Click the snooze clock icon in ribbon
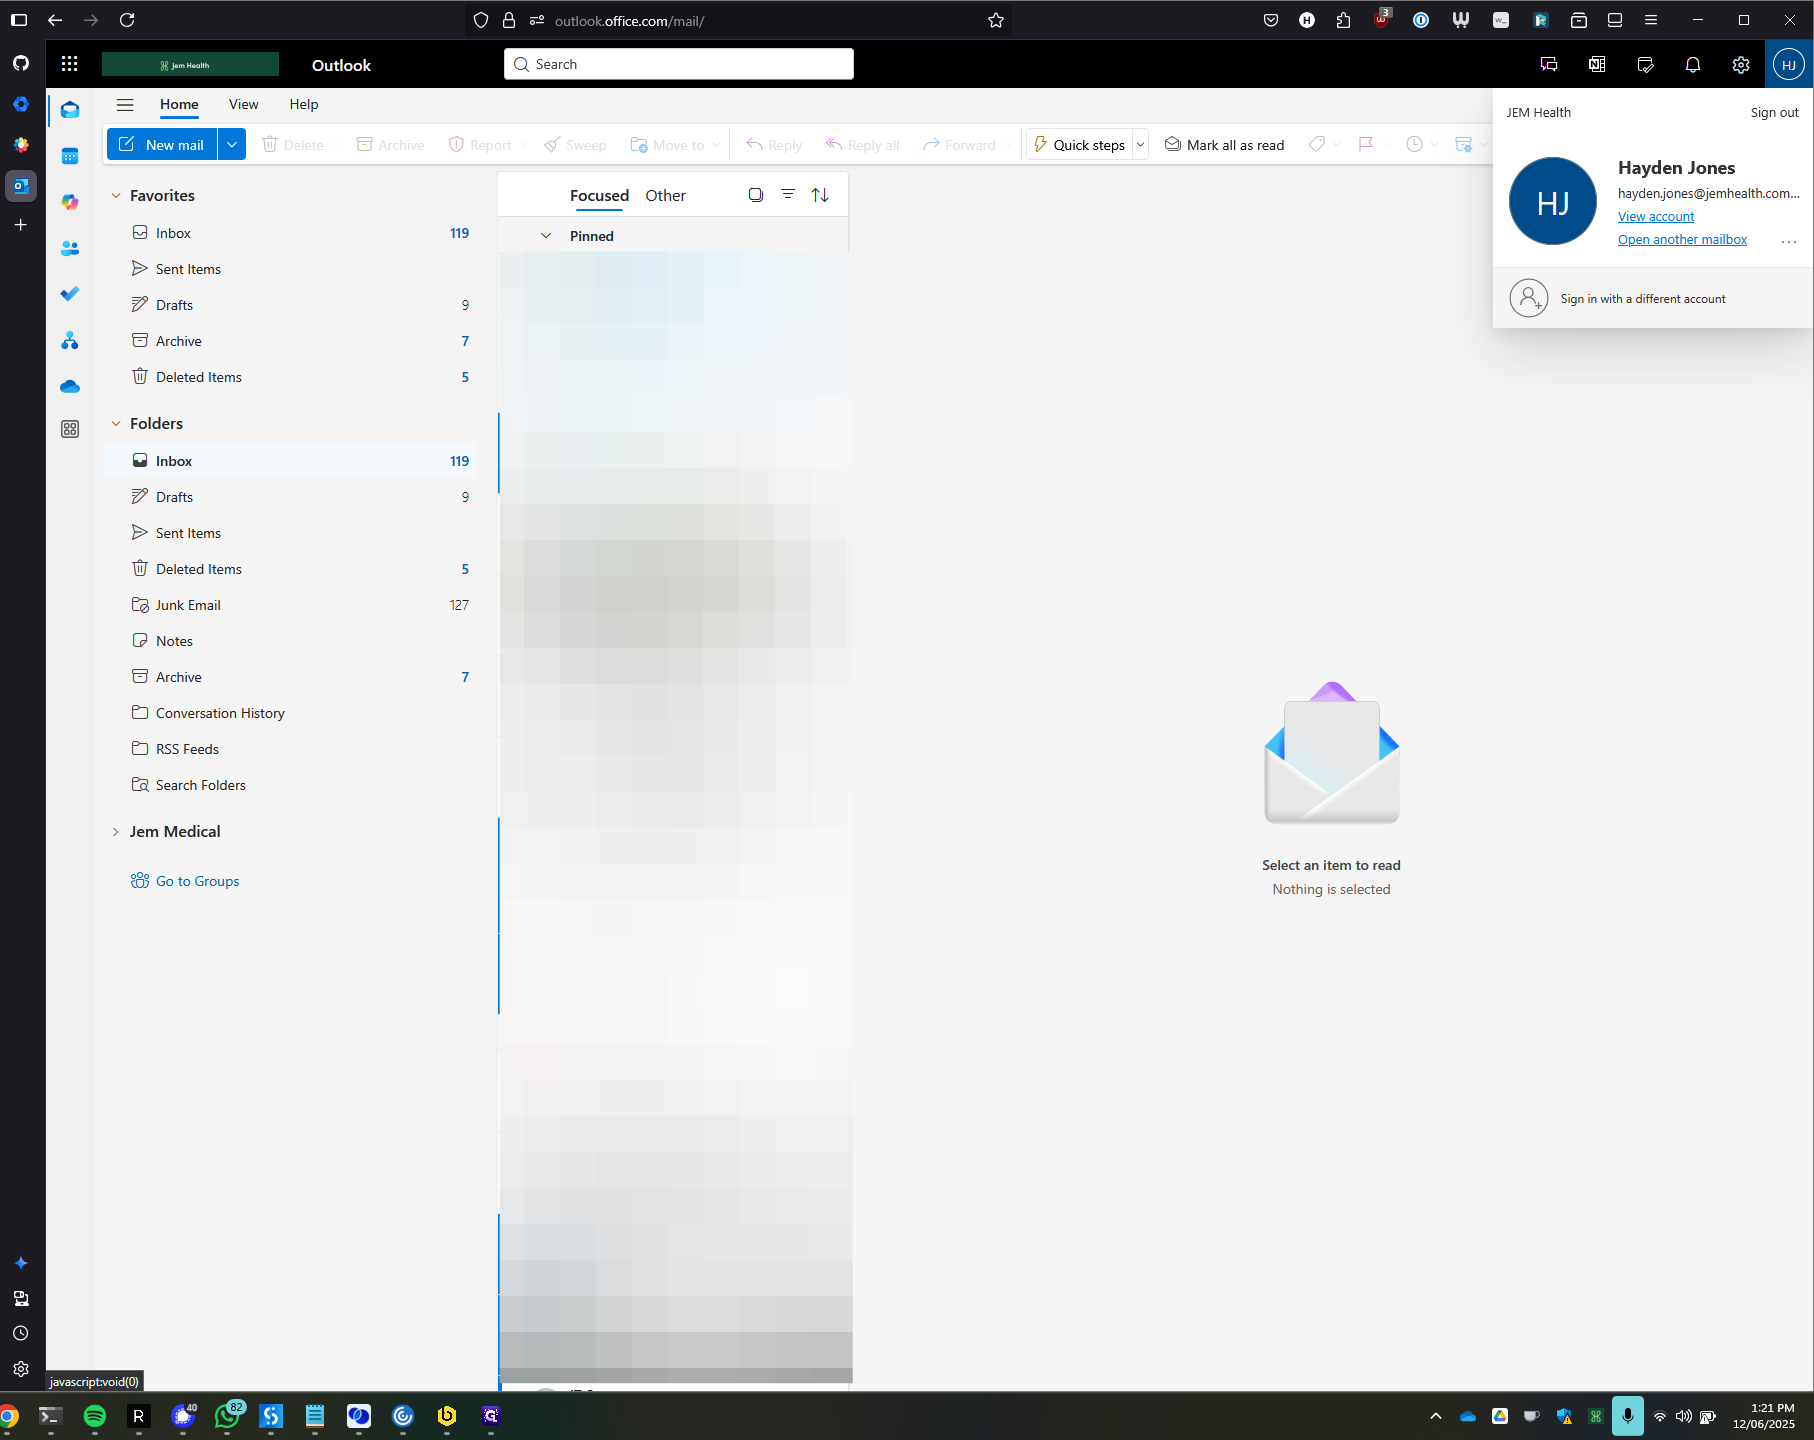 coord(1414,145)
